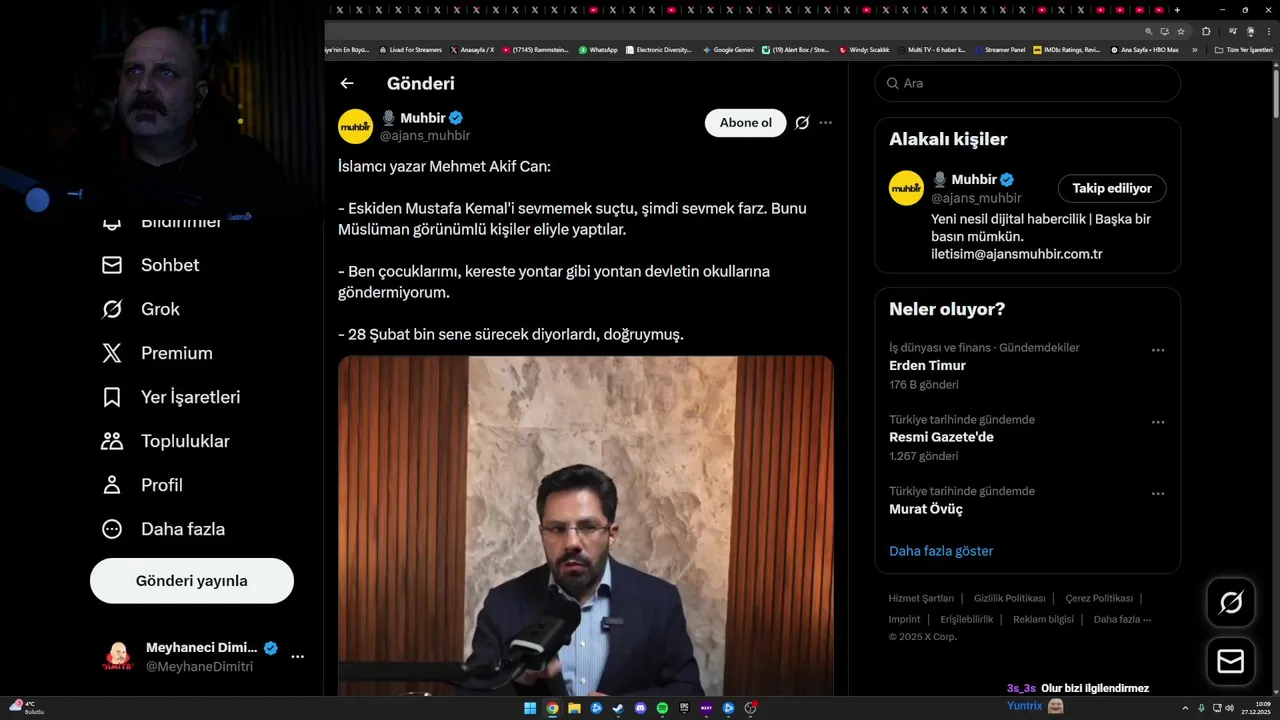Image resolution: width=1280 pixels, height=720 pixels.
Task: Click Daha fazla göster under trends
Action: pyautogui.click(x=941, y=551)
